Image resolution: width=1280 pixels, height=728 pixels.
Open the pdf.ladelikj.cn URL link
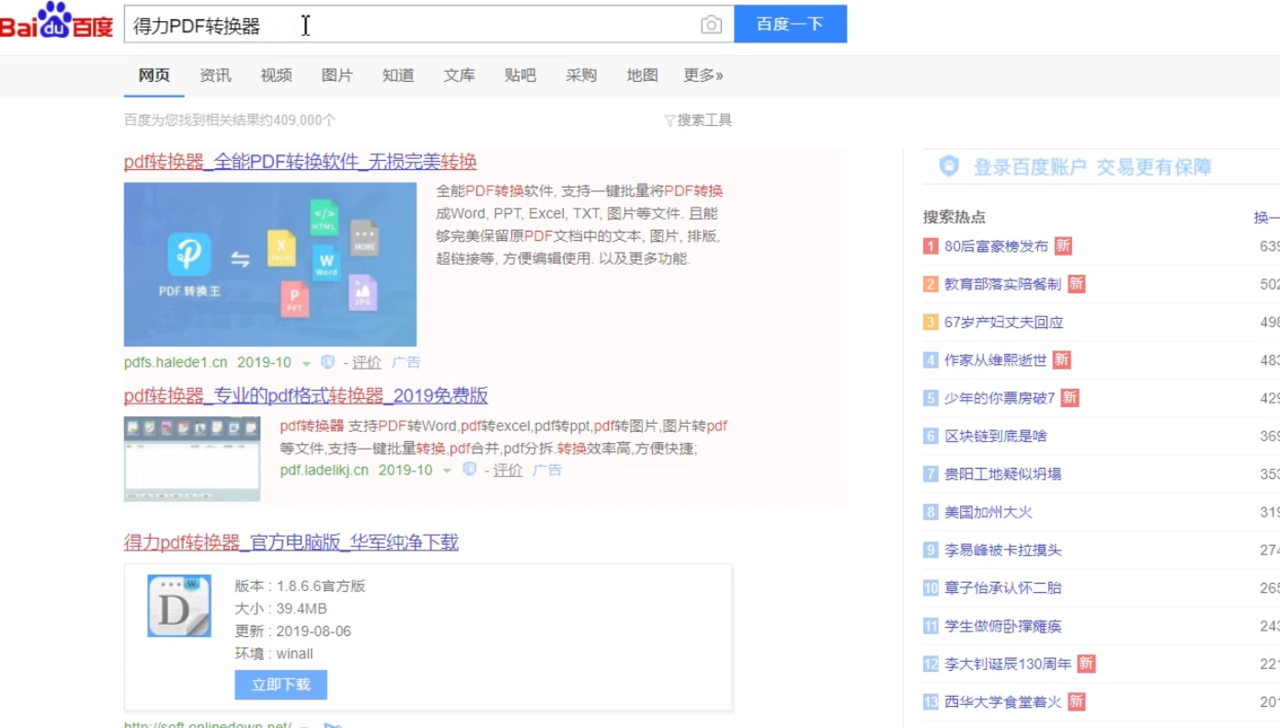(324, 470)
